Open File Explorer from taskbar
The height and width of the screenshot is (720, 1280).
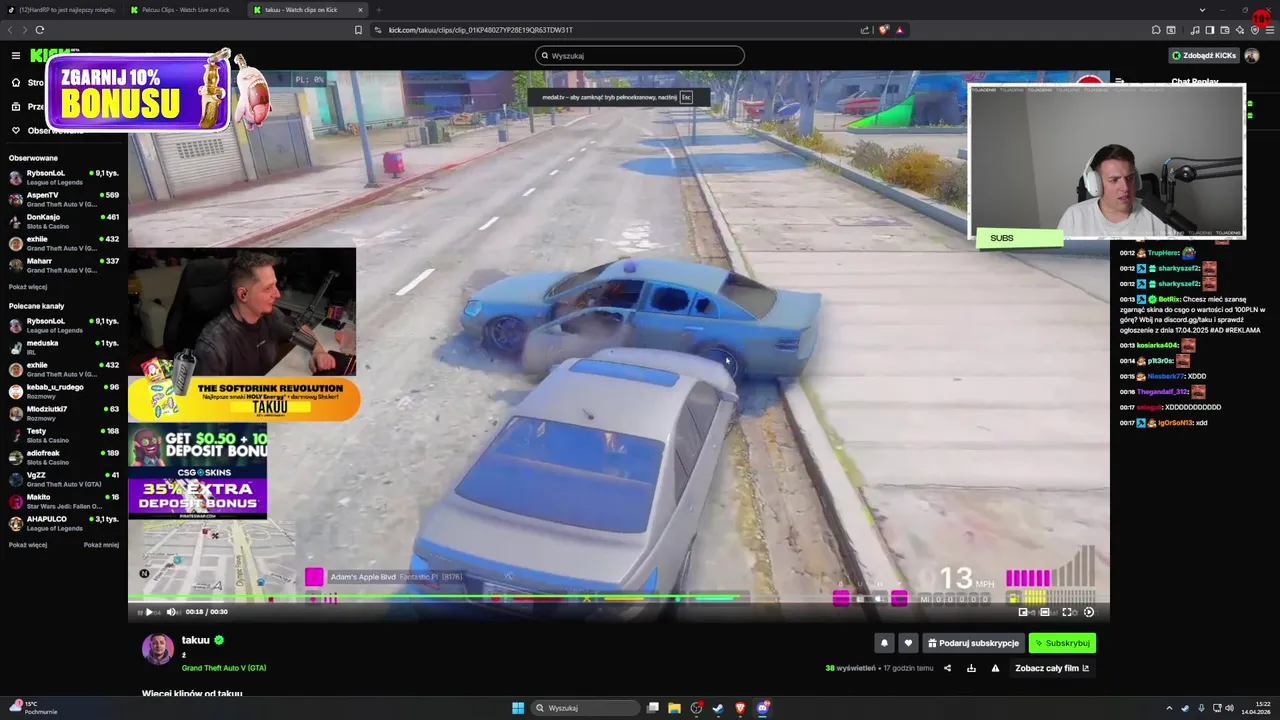(x=675, y=708)
